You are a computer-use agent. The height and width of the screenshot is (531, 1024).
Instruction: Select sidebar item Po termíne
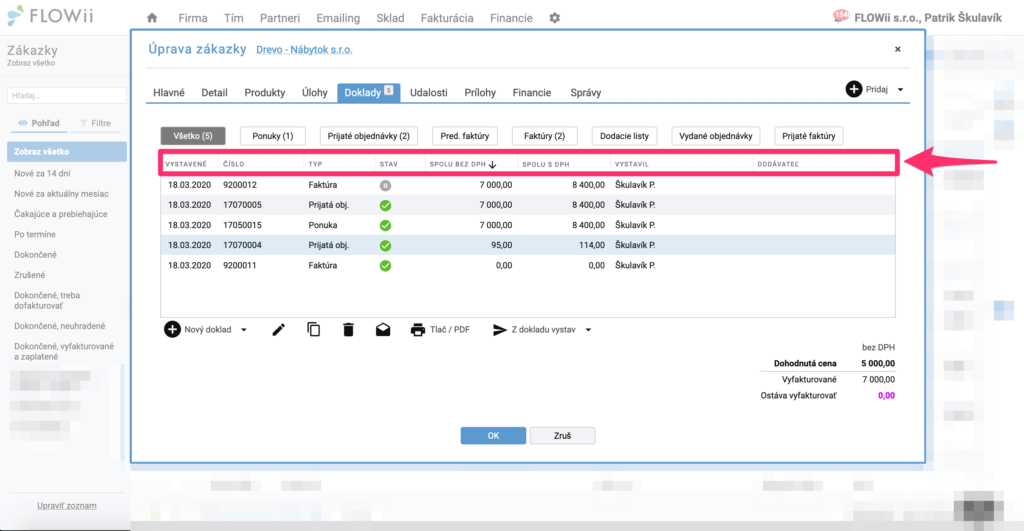[x=35, y=234]
